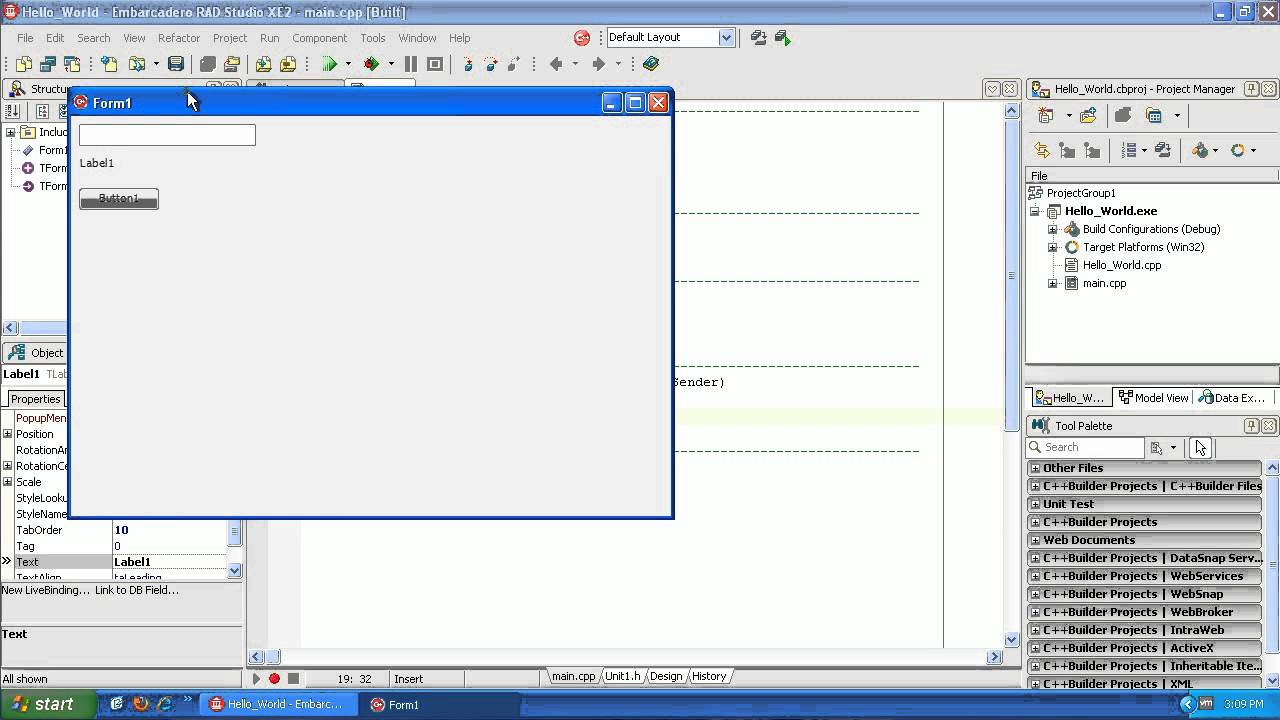The height and width of the screenshot is (720, 1280).
Task: Expand the Other Files palette category
Action: pyautogui.click(x=1035, y=468)
